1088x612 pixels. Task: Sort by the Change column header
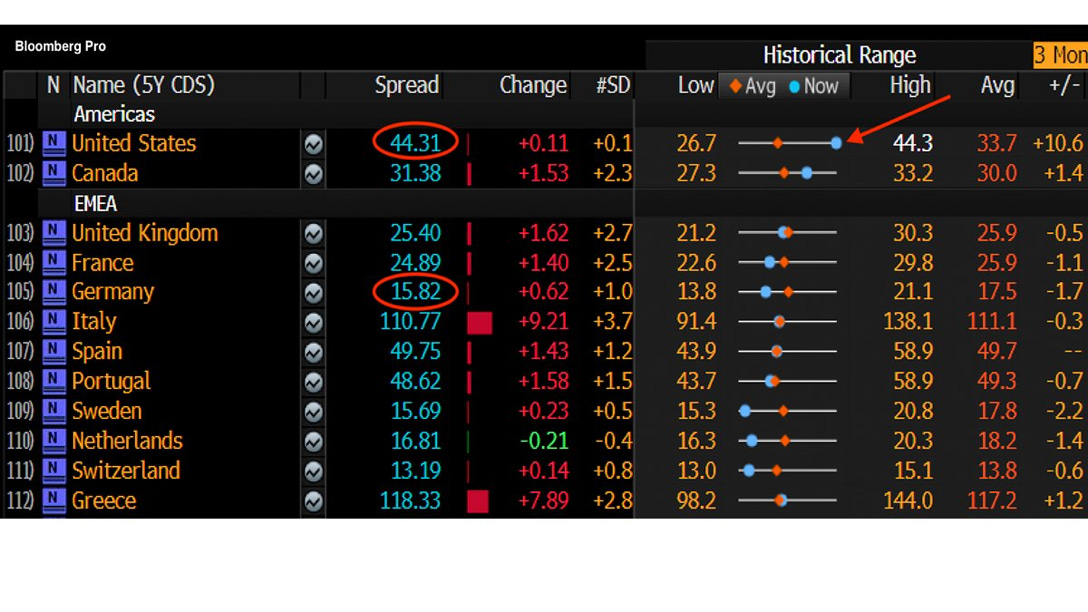(x=533, y=85)
